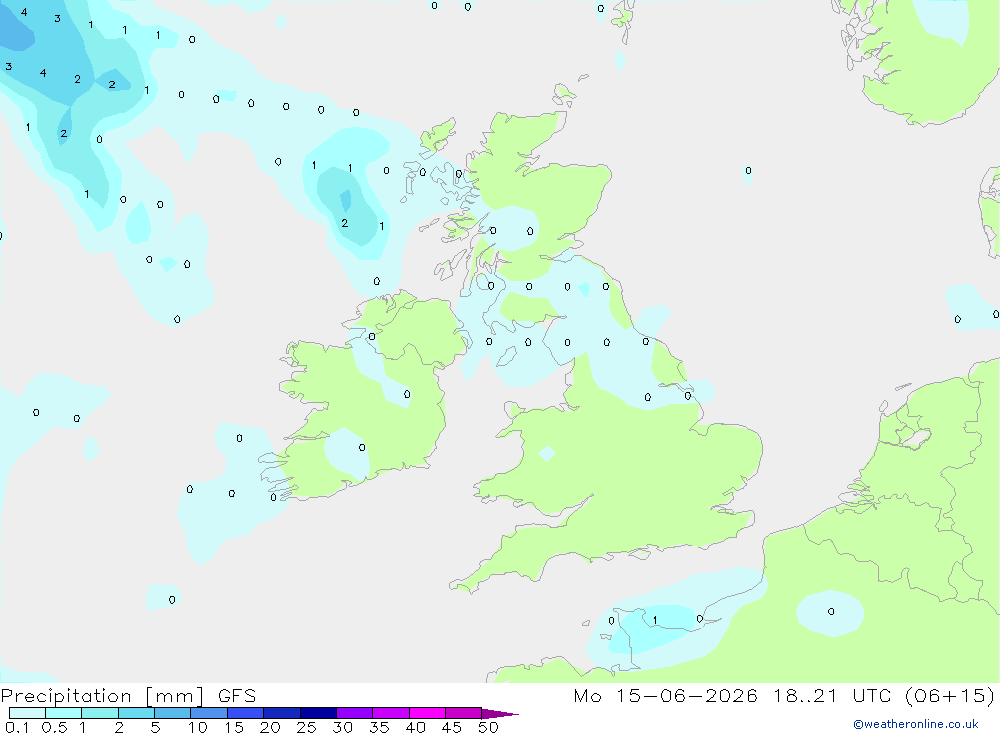Image resolution: width=1000 pixels, height=733 pixels.
Task: Pick the 10–15 mm legend color swatch
Action: [x=209, y=713]
